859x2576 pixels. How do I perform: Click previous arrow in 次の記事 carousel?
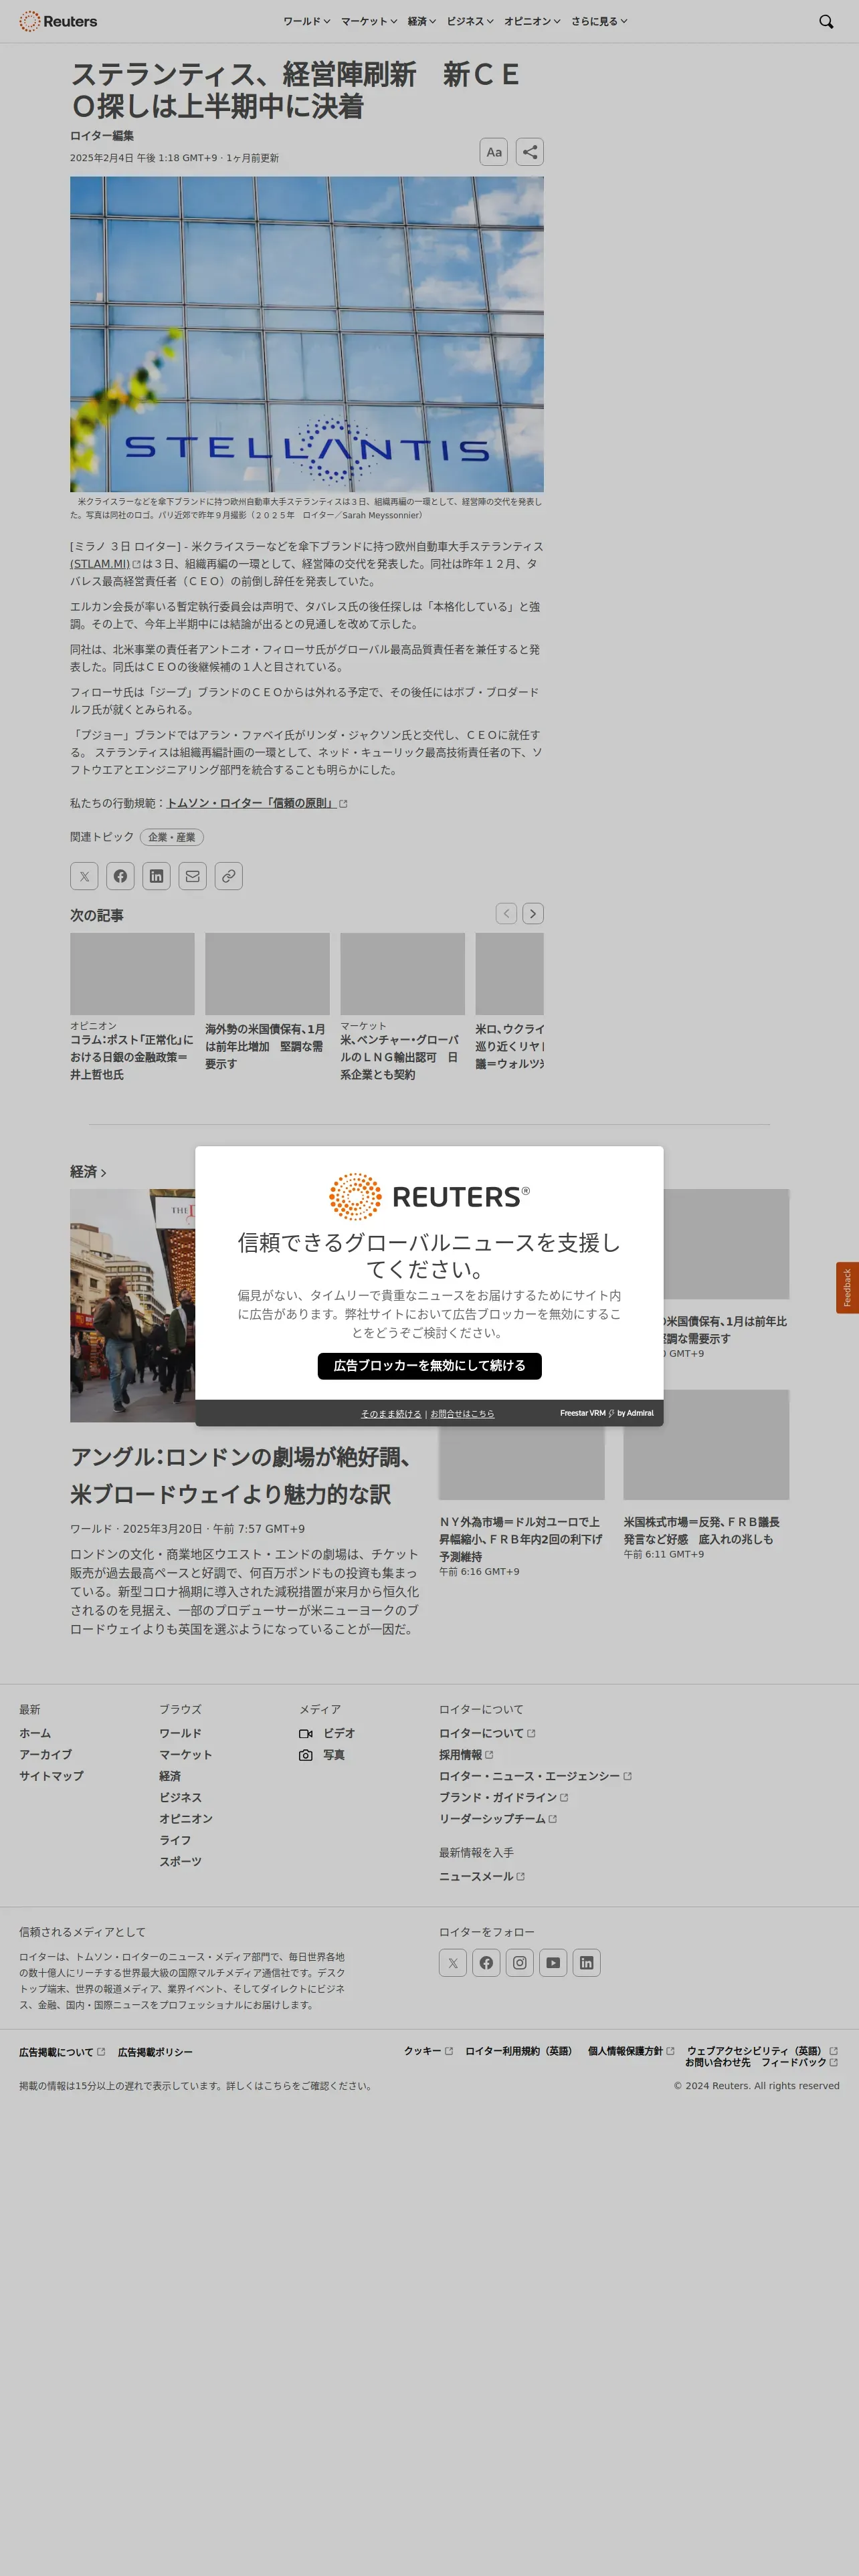click(506, 913)
